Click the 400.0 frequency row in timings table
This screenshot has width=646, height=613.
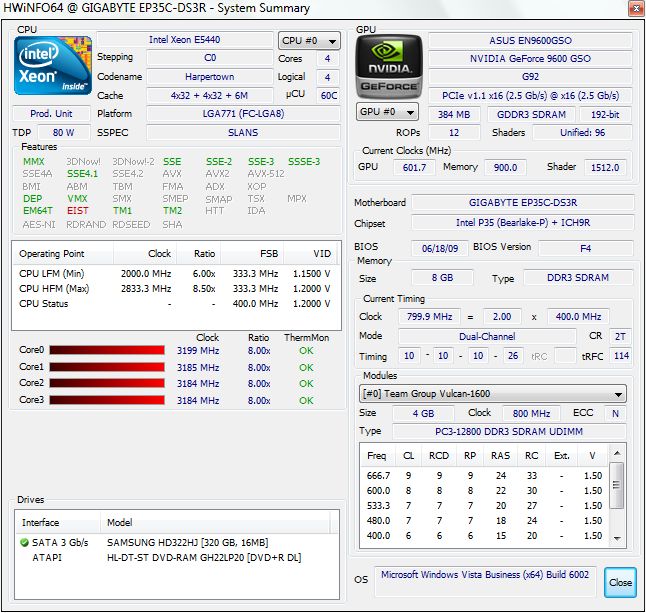tap(484, 536)
